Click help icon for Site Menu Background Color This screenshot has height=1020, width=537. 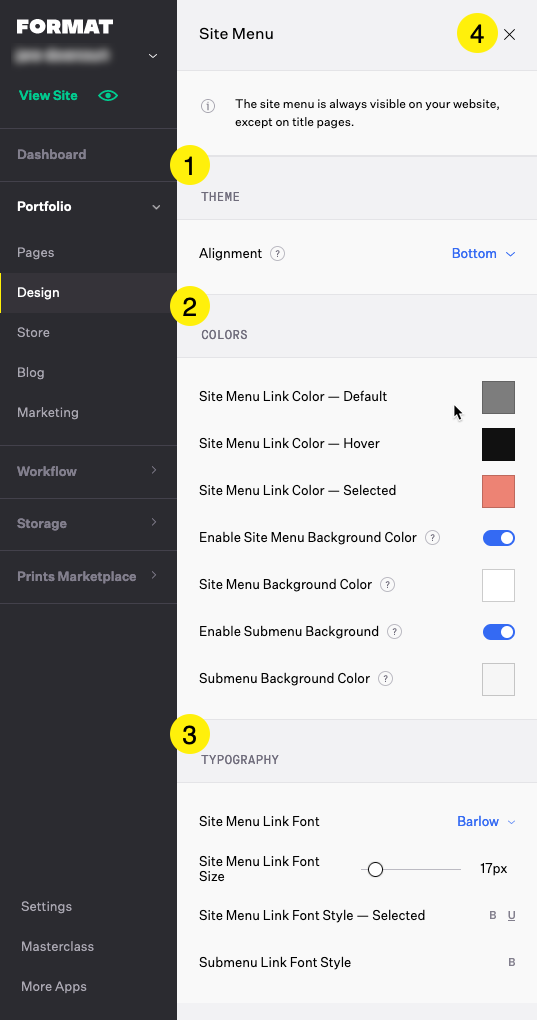387,585
